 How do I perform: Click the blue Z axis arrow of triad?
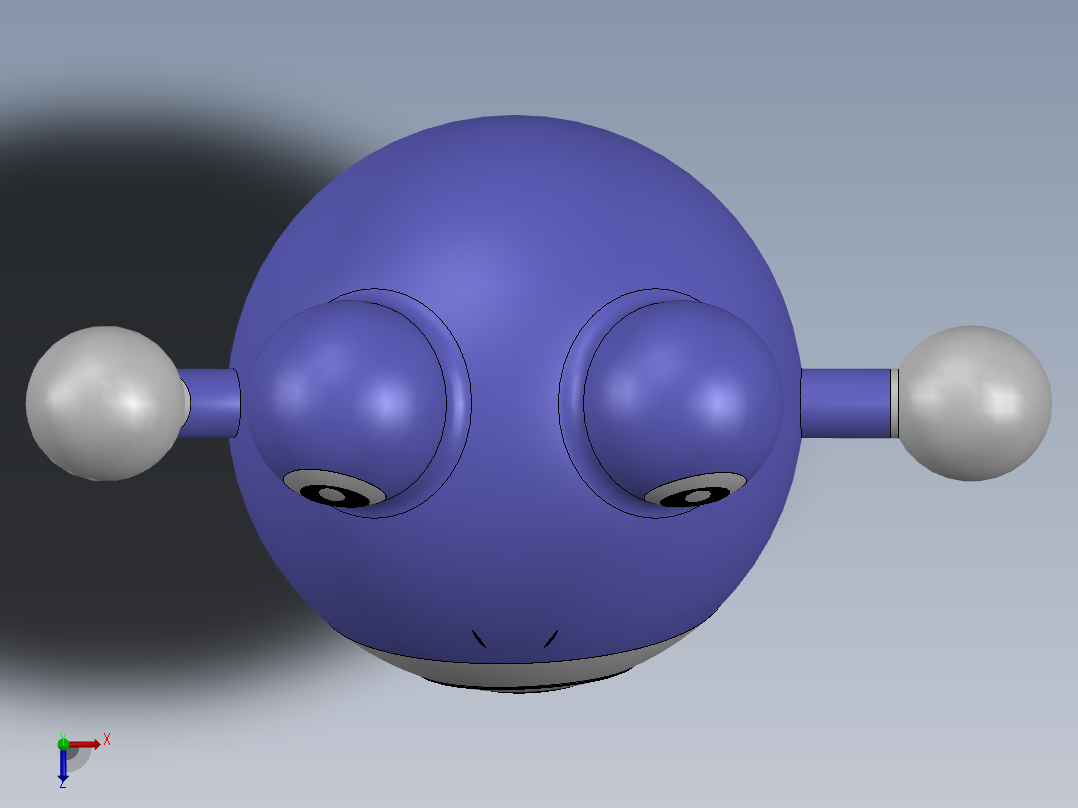[63, 765]
